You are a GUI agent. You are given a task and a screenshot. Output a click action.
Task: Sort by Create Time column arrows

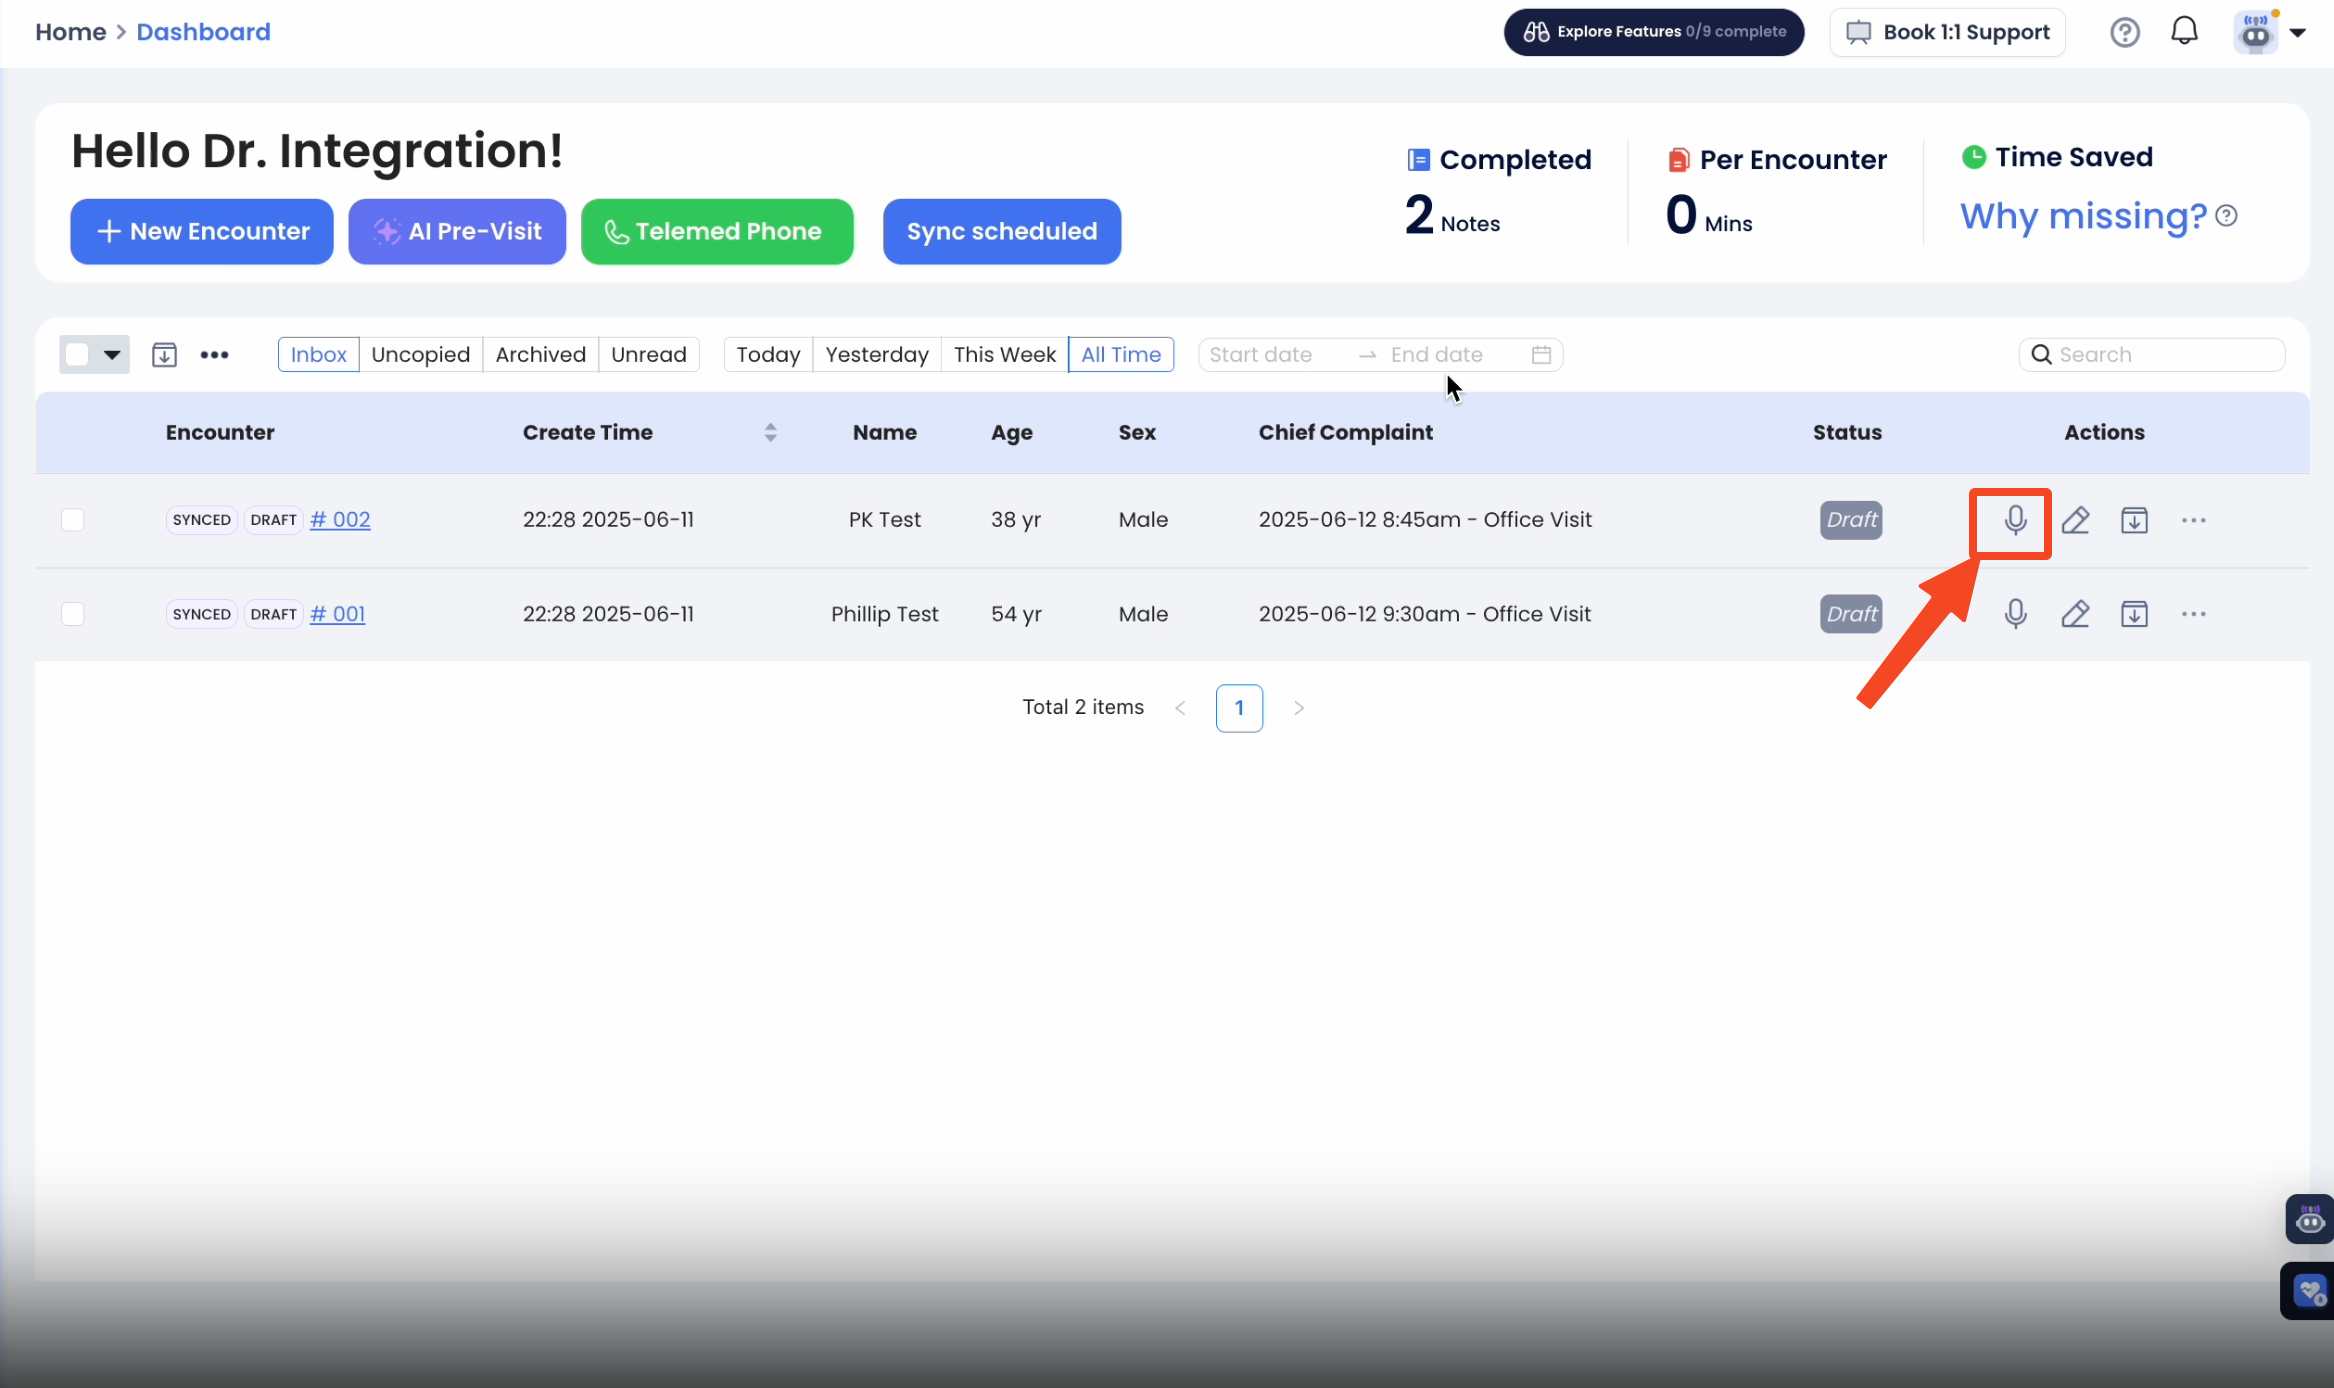pos(770,432)
